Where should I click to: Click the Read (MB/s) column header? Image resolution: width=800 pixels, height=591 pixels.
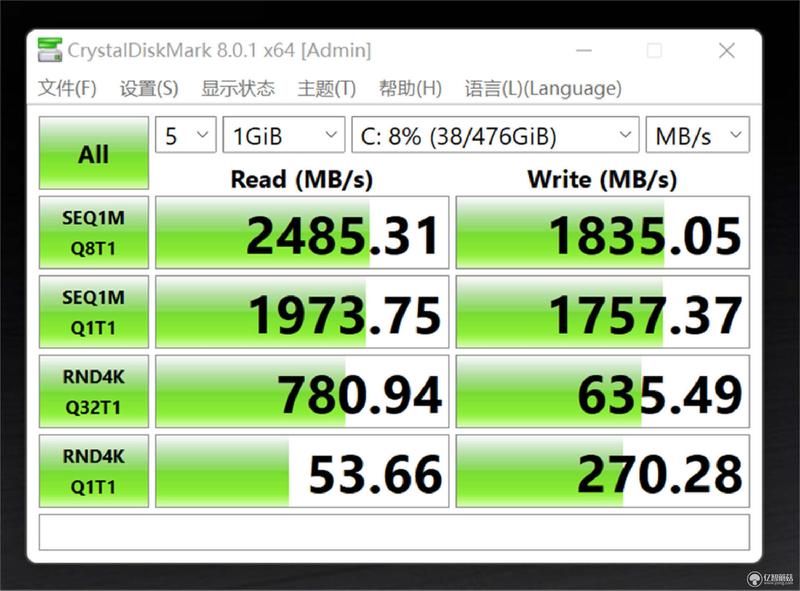pos(302,179)
